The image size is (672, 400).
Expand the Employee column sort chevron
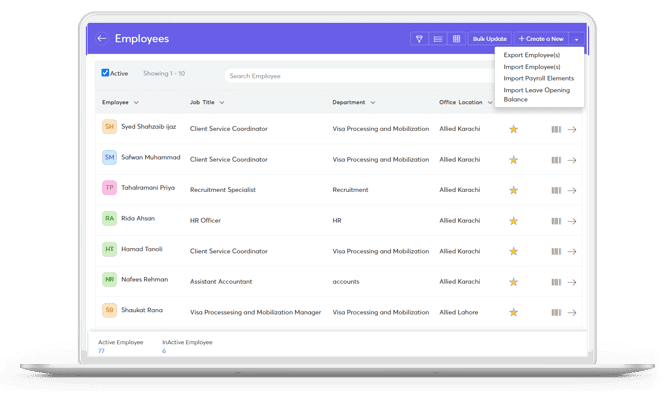[x=136, y=102]
